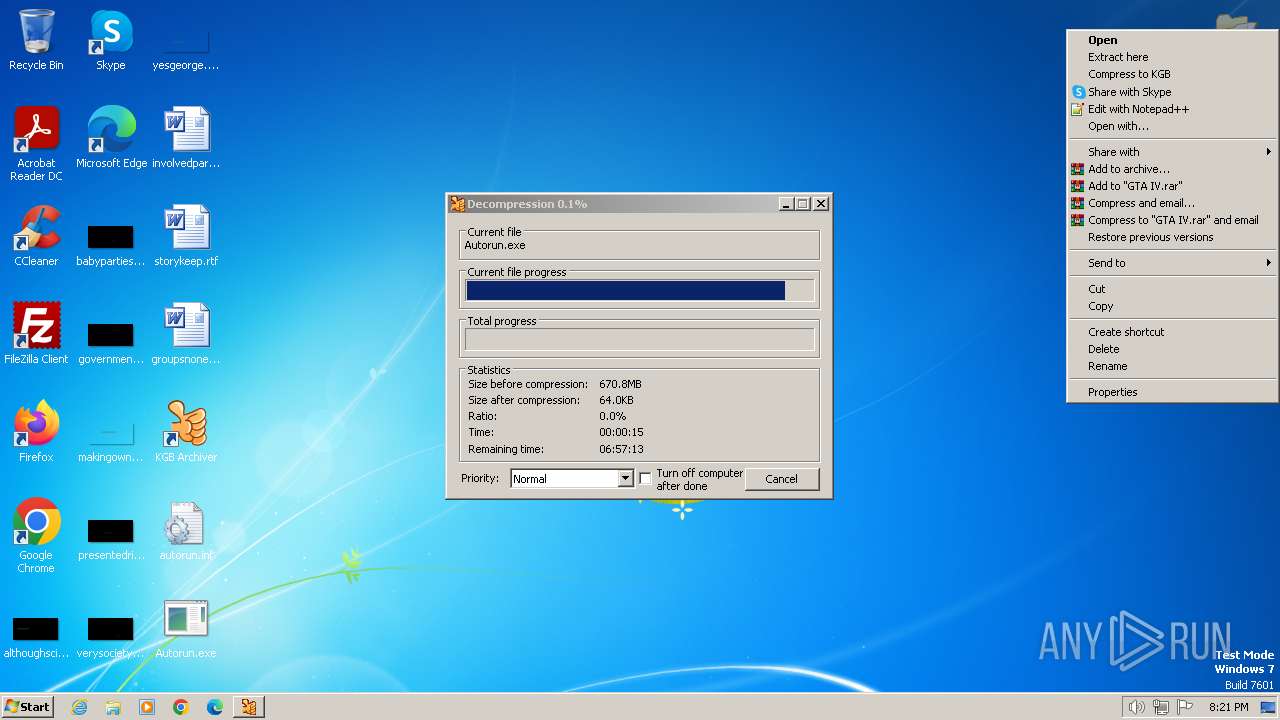Launch Firefox desktop shortcut
This screenshot has width=1280, height=720.
click(x=36, y=431)
